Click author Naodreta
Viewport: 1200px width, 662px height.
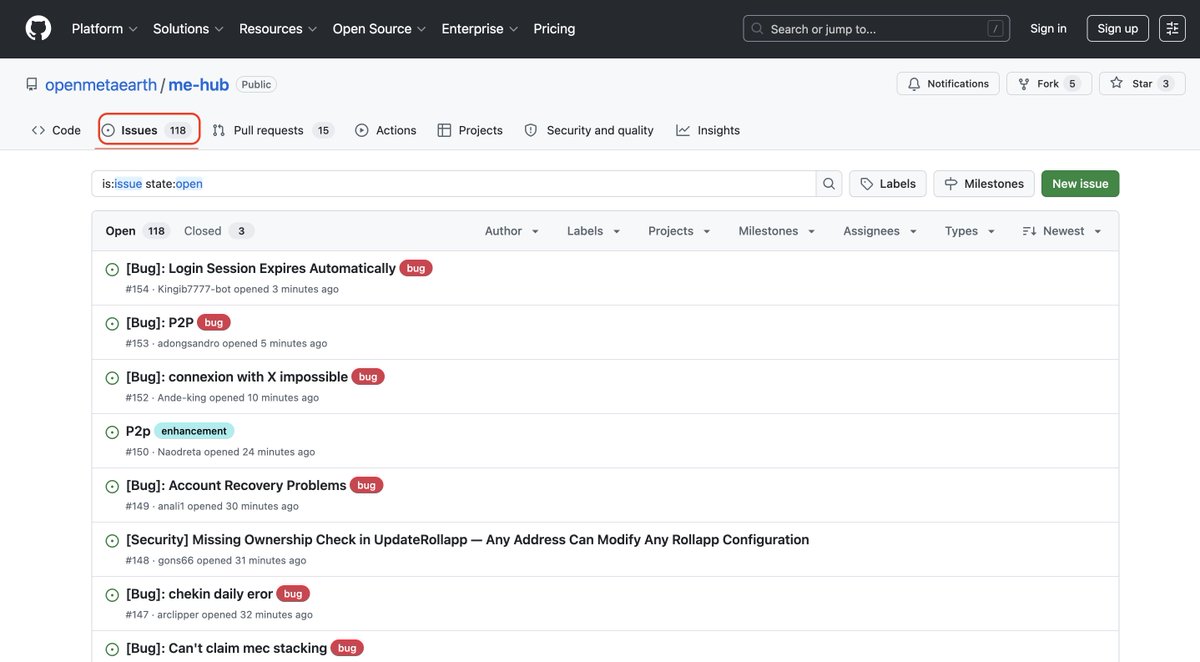click(179, 452)
